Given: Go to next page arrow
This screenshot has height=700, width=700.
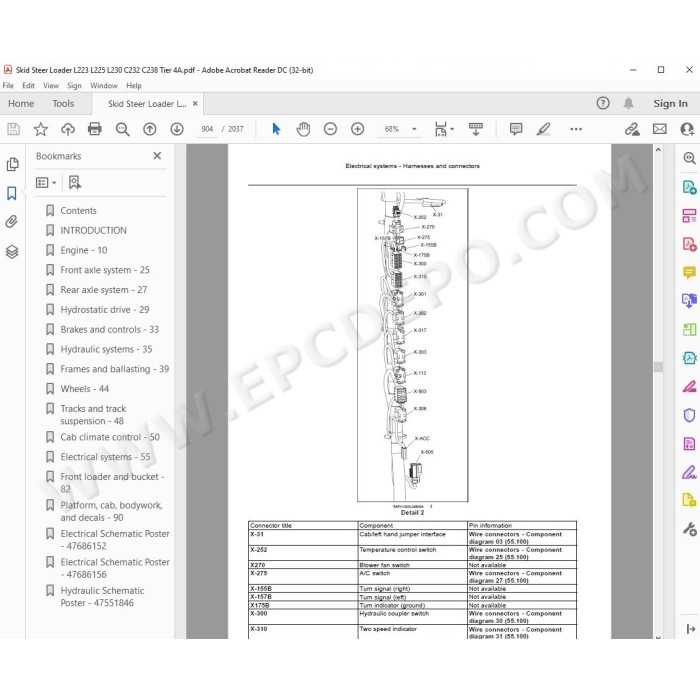Looking at the screenshot, I should (x=177, y=129).
